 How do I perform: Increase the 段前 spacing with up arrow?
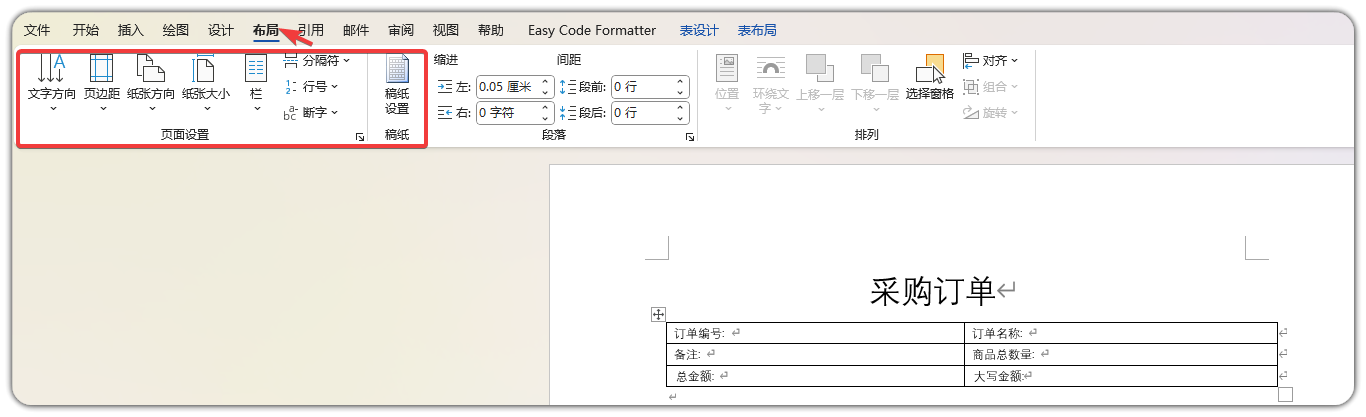point(681,82)
